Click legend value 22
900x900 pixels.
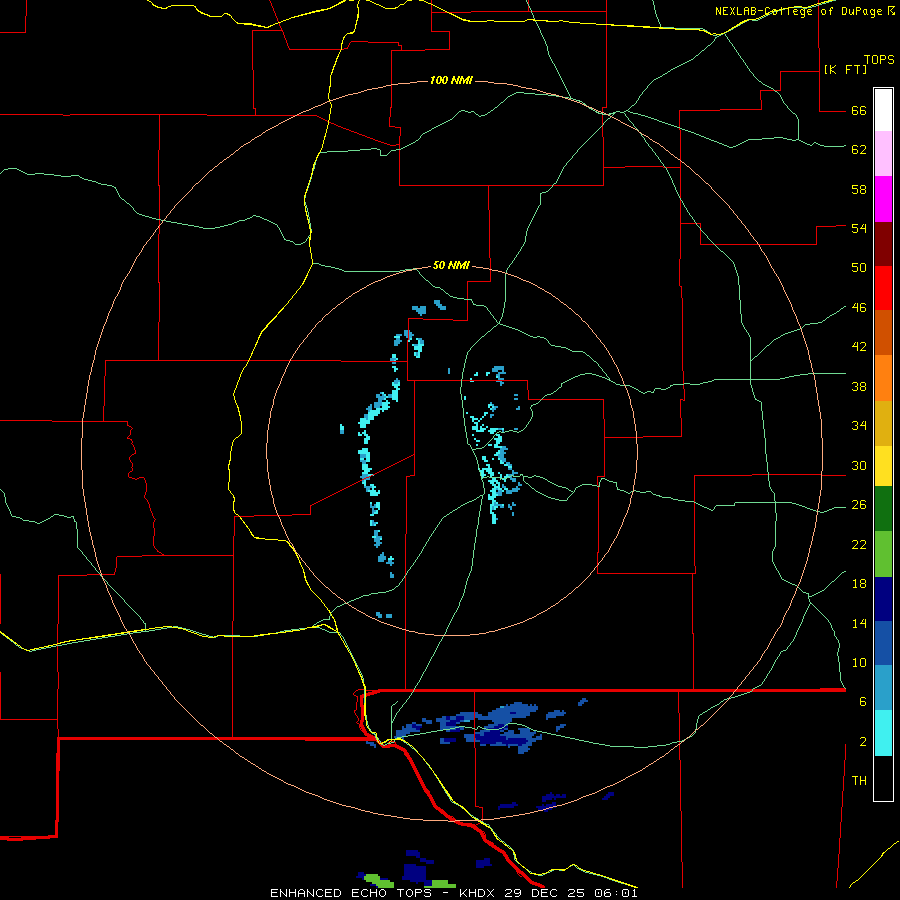coord(859,545)
